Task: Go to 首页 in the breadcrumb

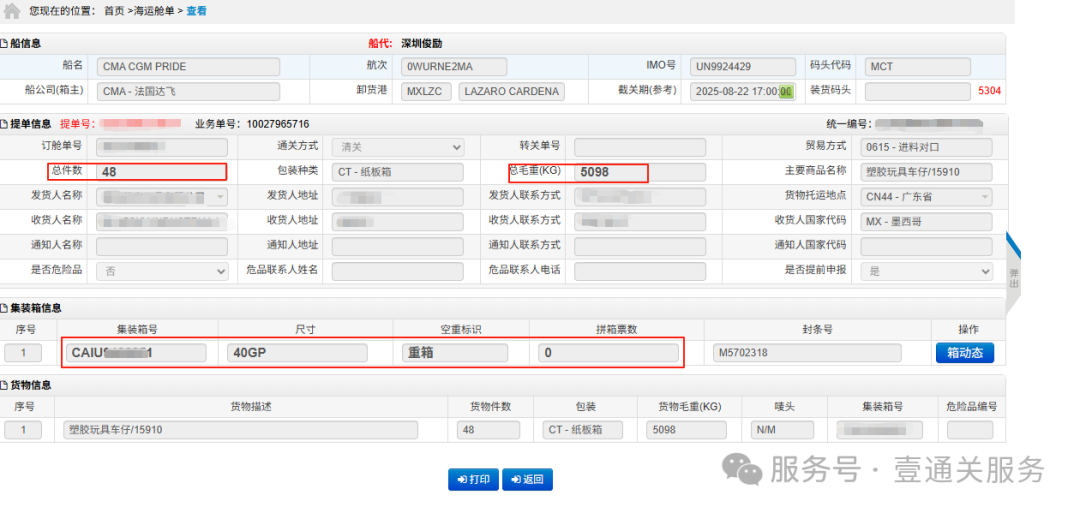Action: tap(114, 11)
